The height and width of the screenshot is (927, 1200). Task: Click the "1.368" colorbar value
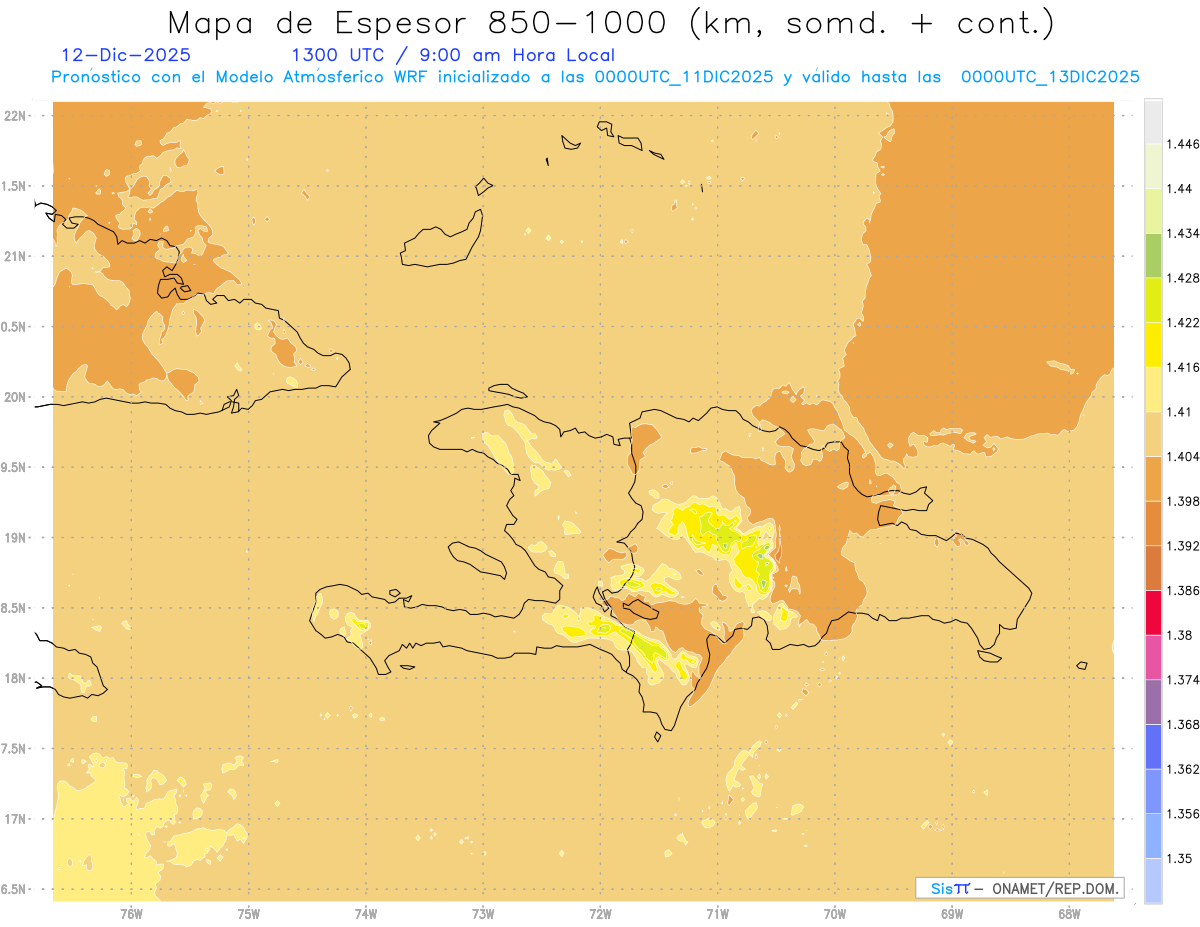1183,724
